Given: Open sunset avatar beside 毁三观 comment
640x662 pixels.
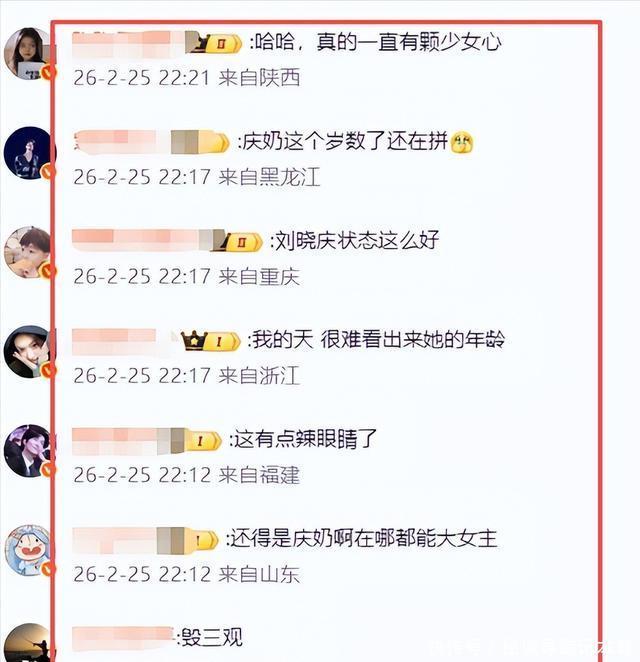Looking at the screenshot, I should tap(29, 643).
